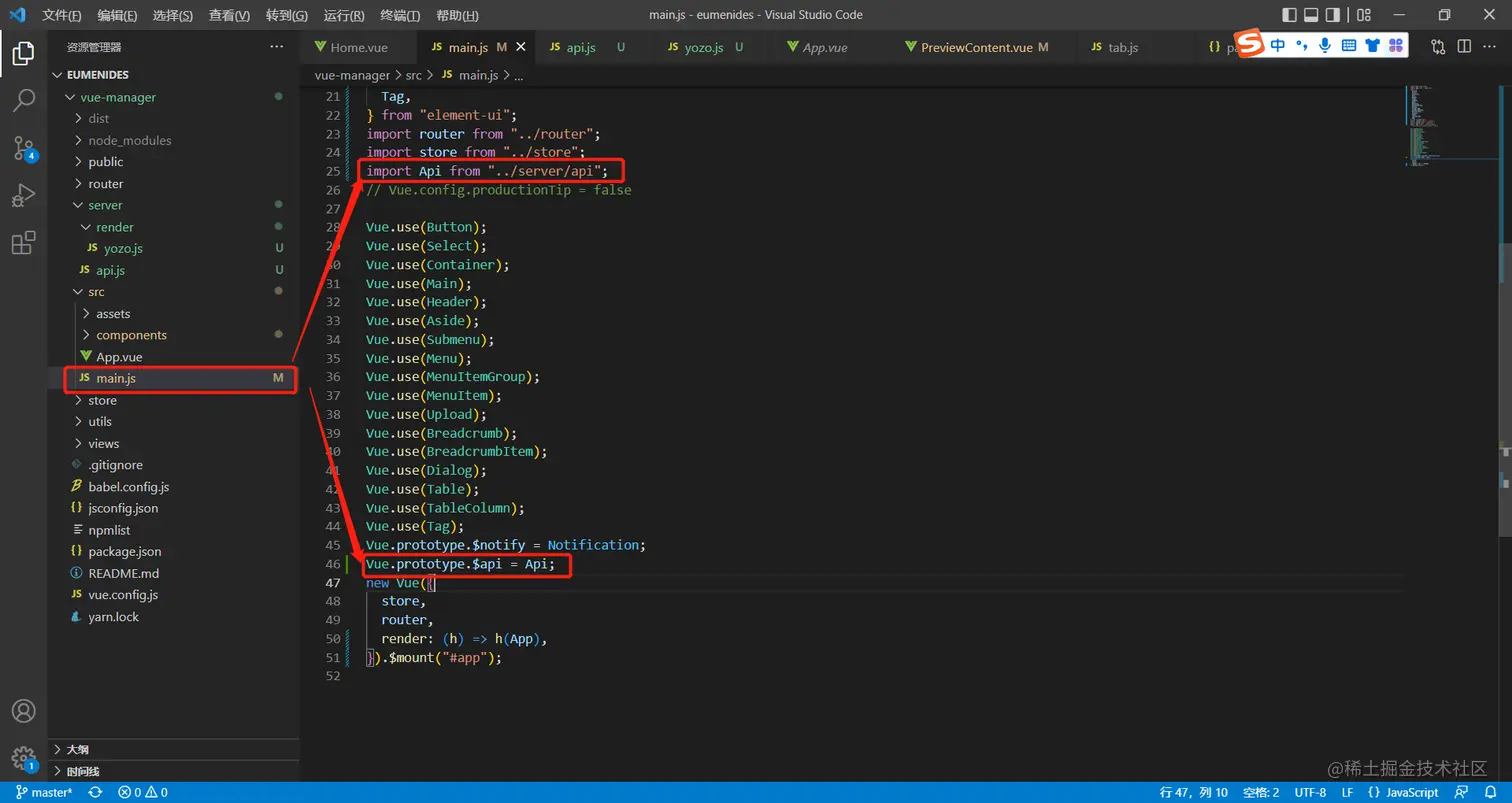Toggle Sogou Chinese/English mode
This screenshot has height=803, width=1512.
[x=1278, y=45]
